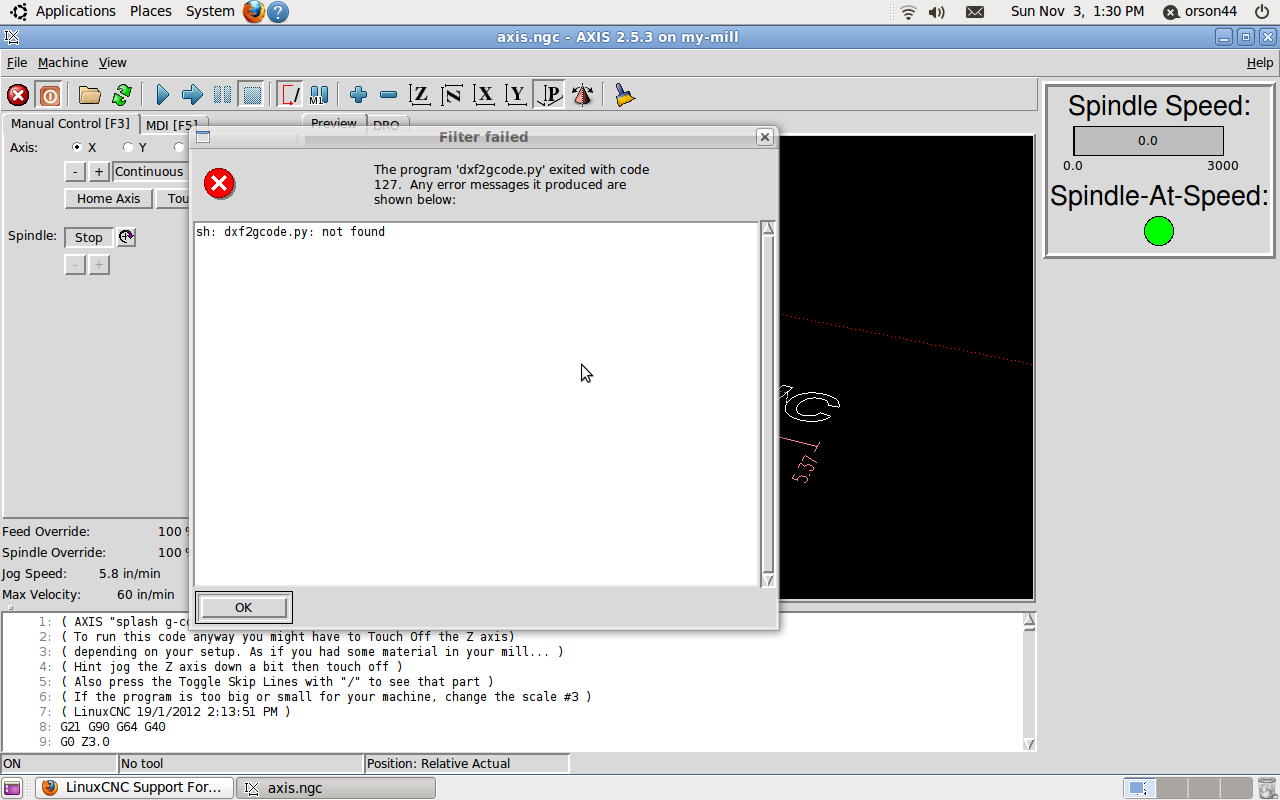Select G-code line 'G21 G90 G64 G40'
This screenshot has width=1280, height=800.
point(113,727)
